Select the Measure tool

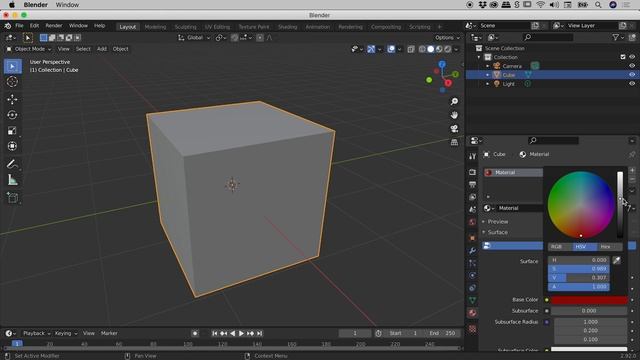coord(12,180)
